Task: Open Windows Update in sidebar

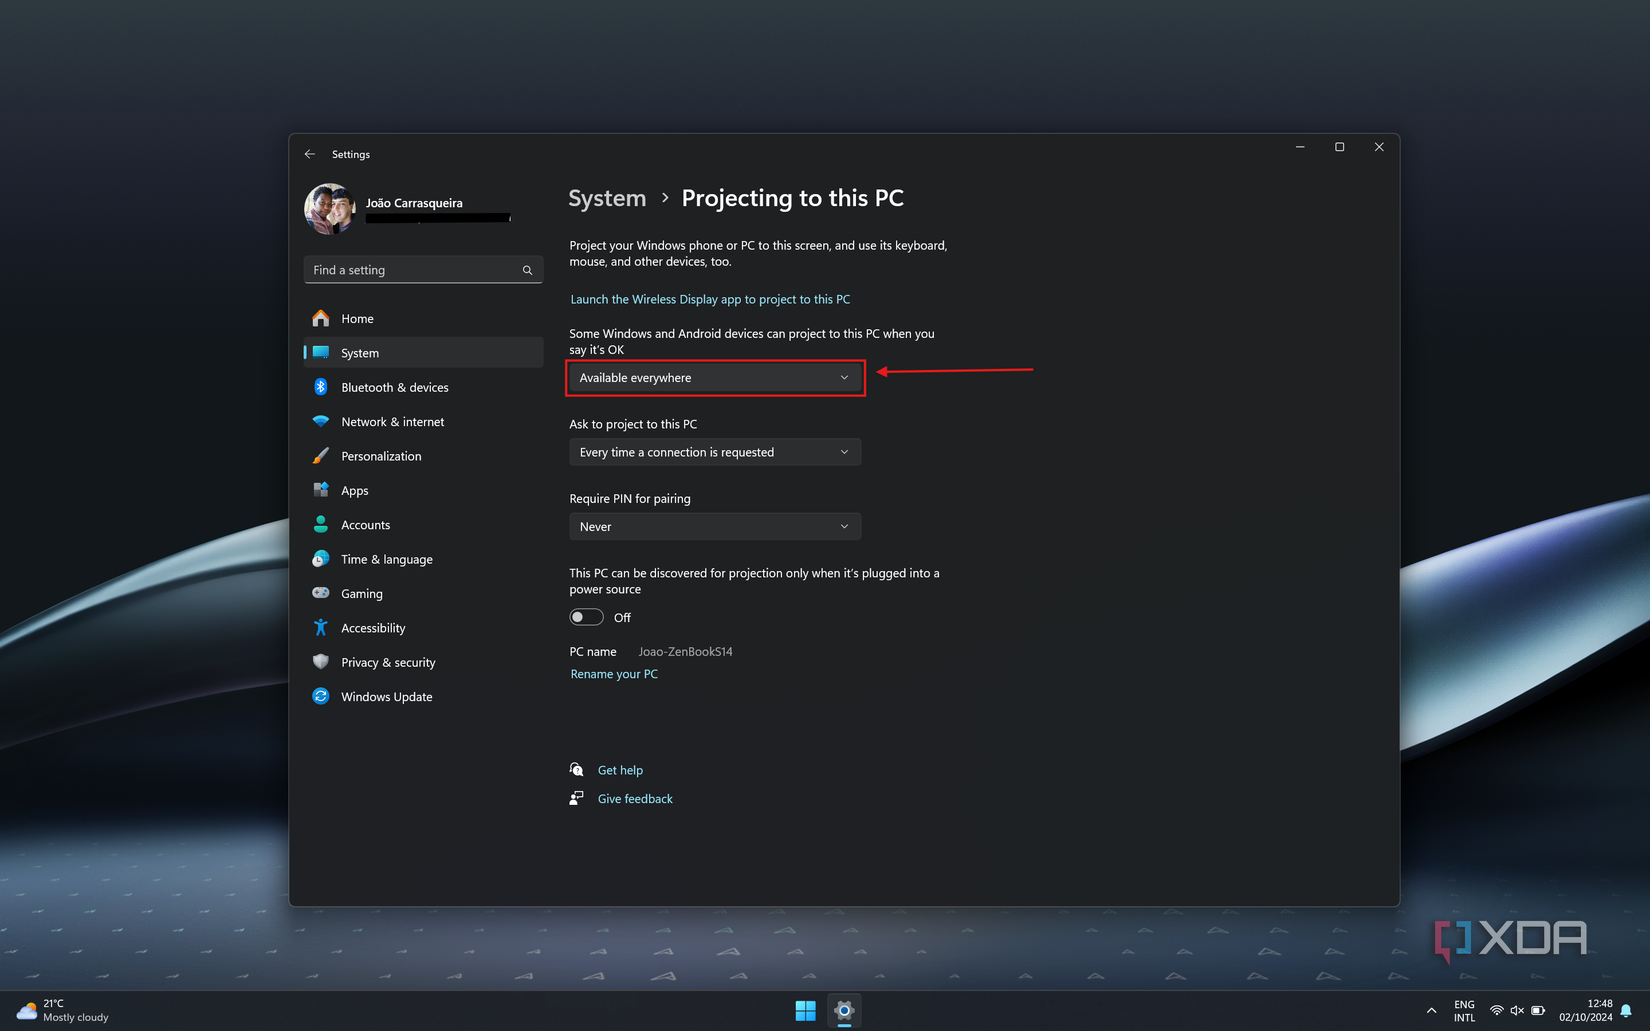Action: click(x=423, y=696)
